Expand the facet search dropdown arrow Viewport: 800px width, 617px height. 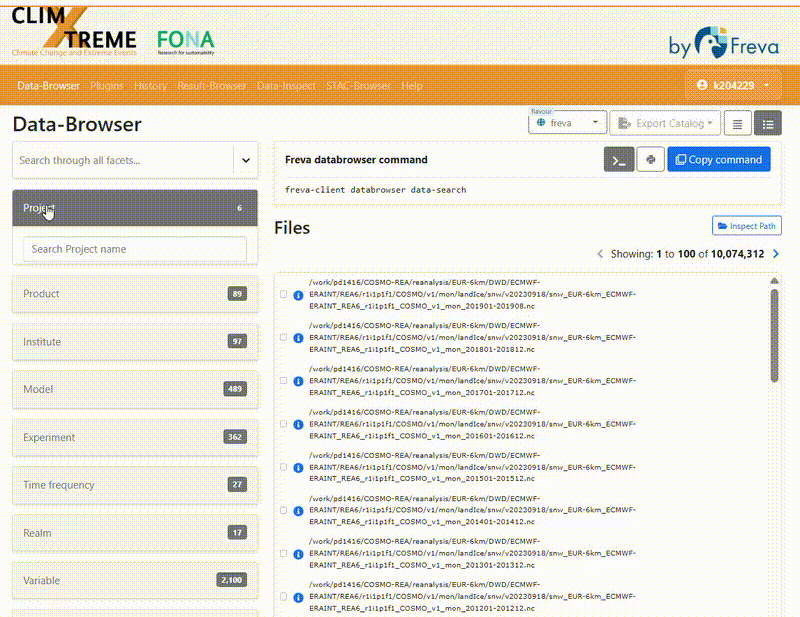tap(246, 160)
